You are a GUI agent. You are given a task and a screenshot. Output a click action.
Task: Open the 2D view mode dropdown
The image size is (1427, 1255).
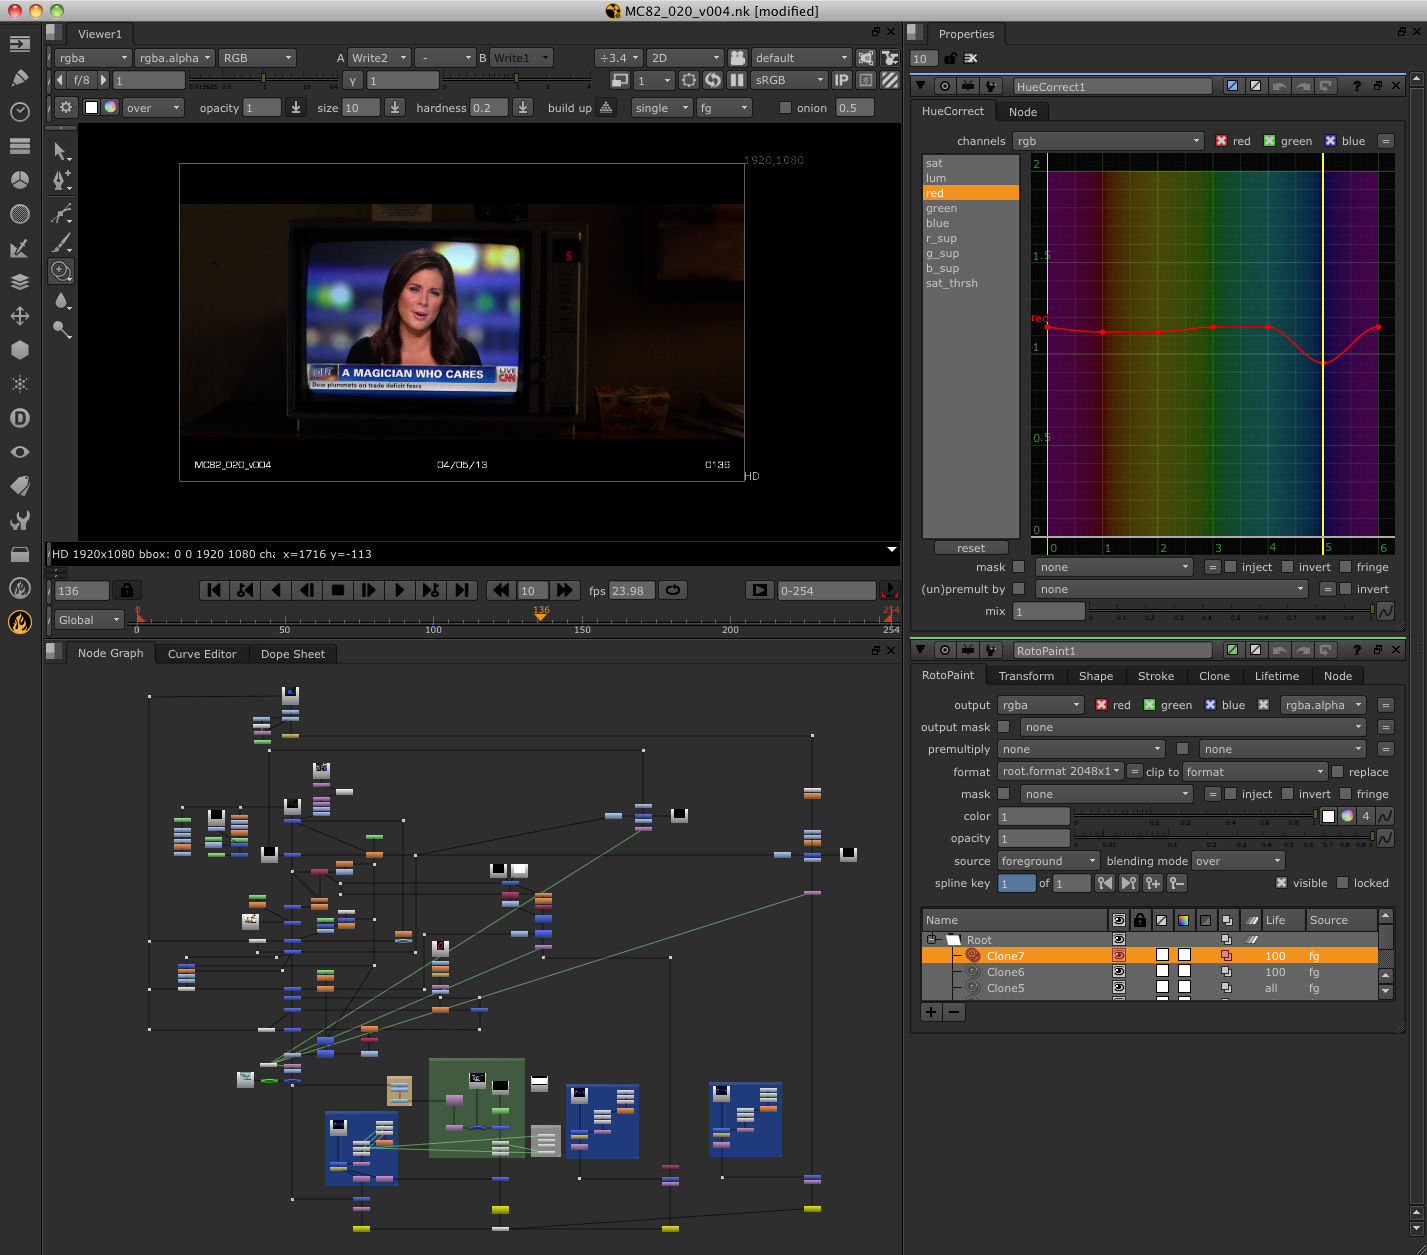tap(684, 58)
